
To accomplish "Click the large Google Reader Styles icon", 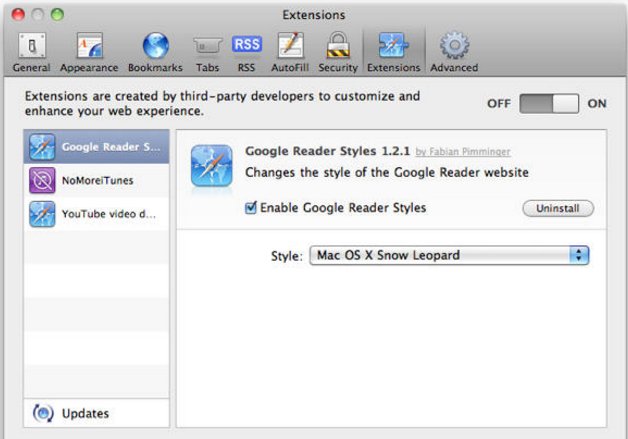I will [211, 165].
